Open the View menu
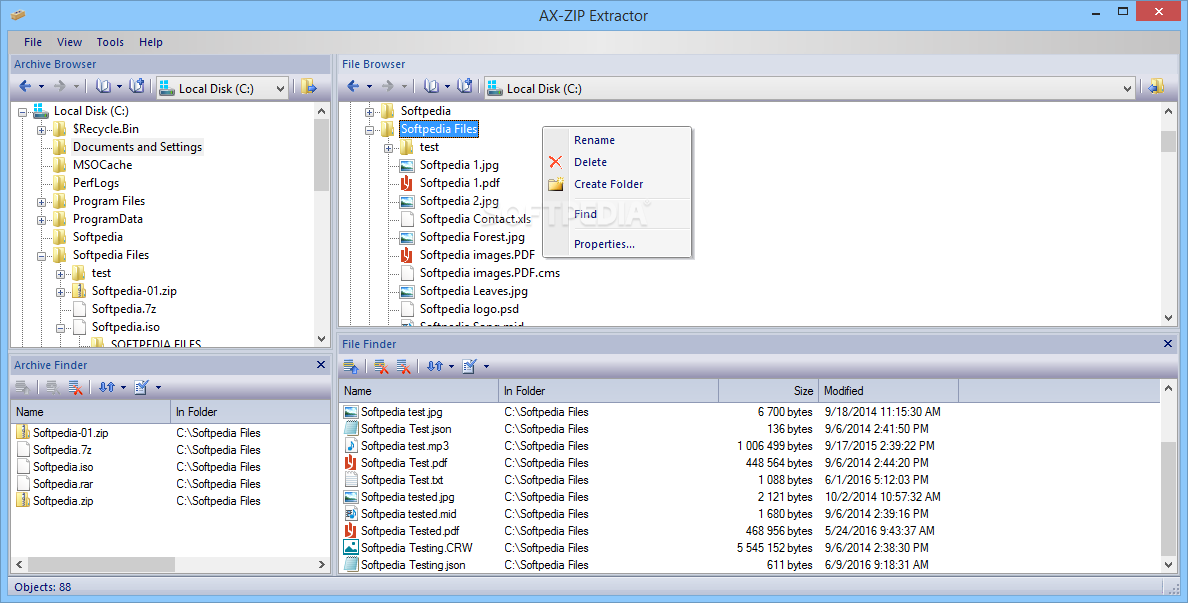Viewport: 1188px width, 603px height. click(x=69, y=42)
